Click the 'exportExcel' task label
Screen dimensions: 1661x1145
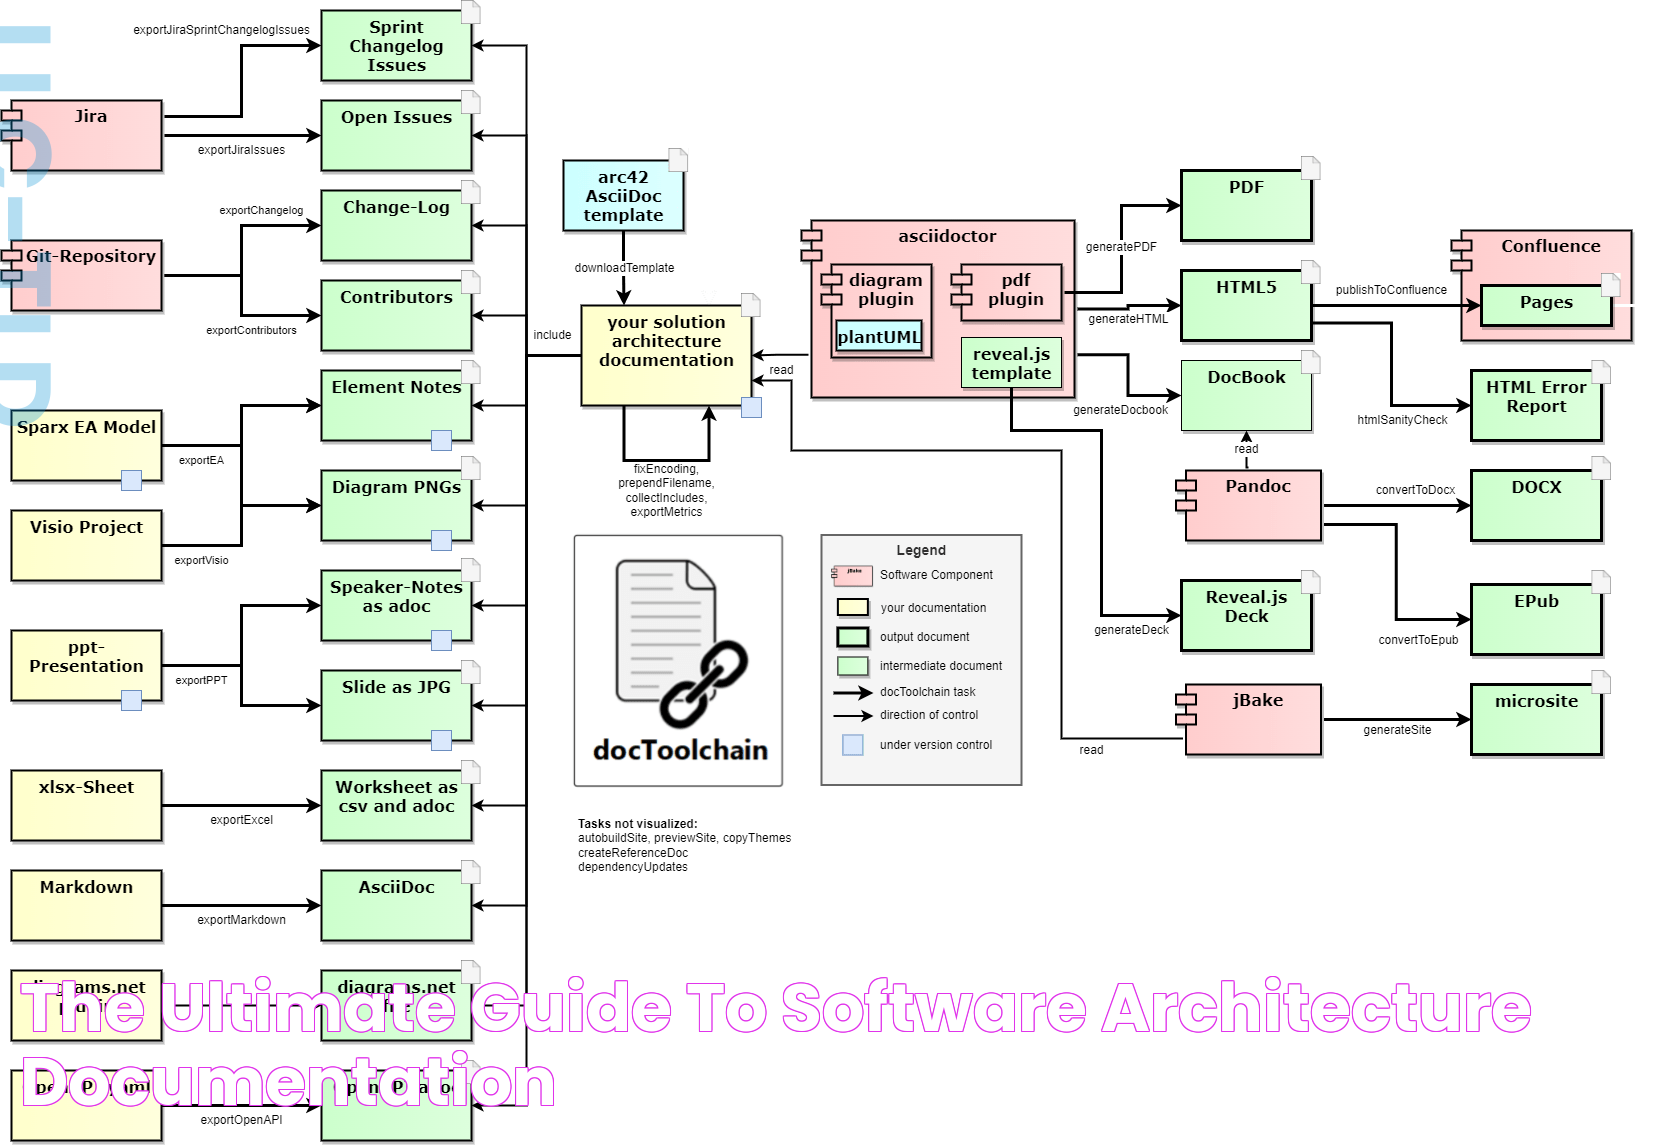241,820
